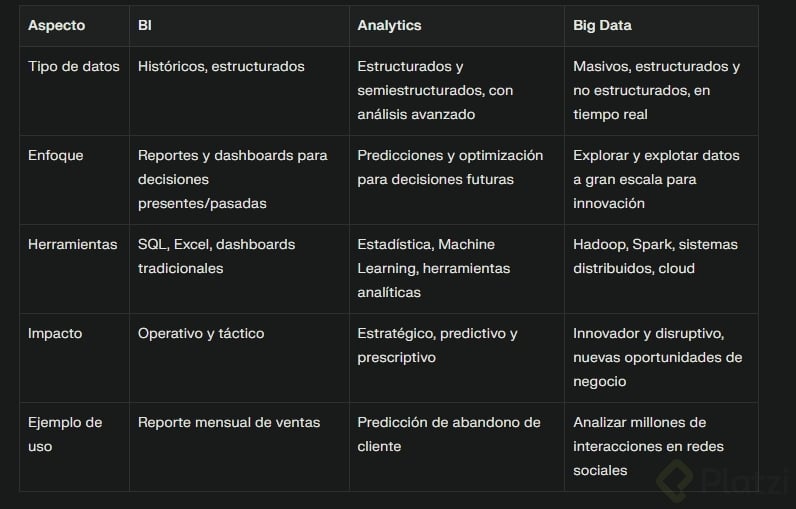Select the Analizar millones de interacciones cell

click(648, 446)
